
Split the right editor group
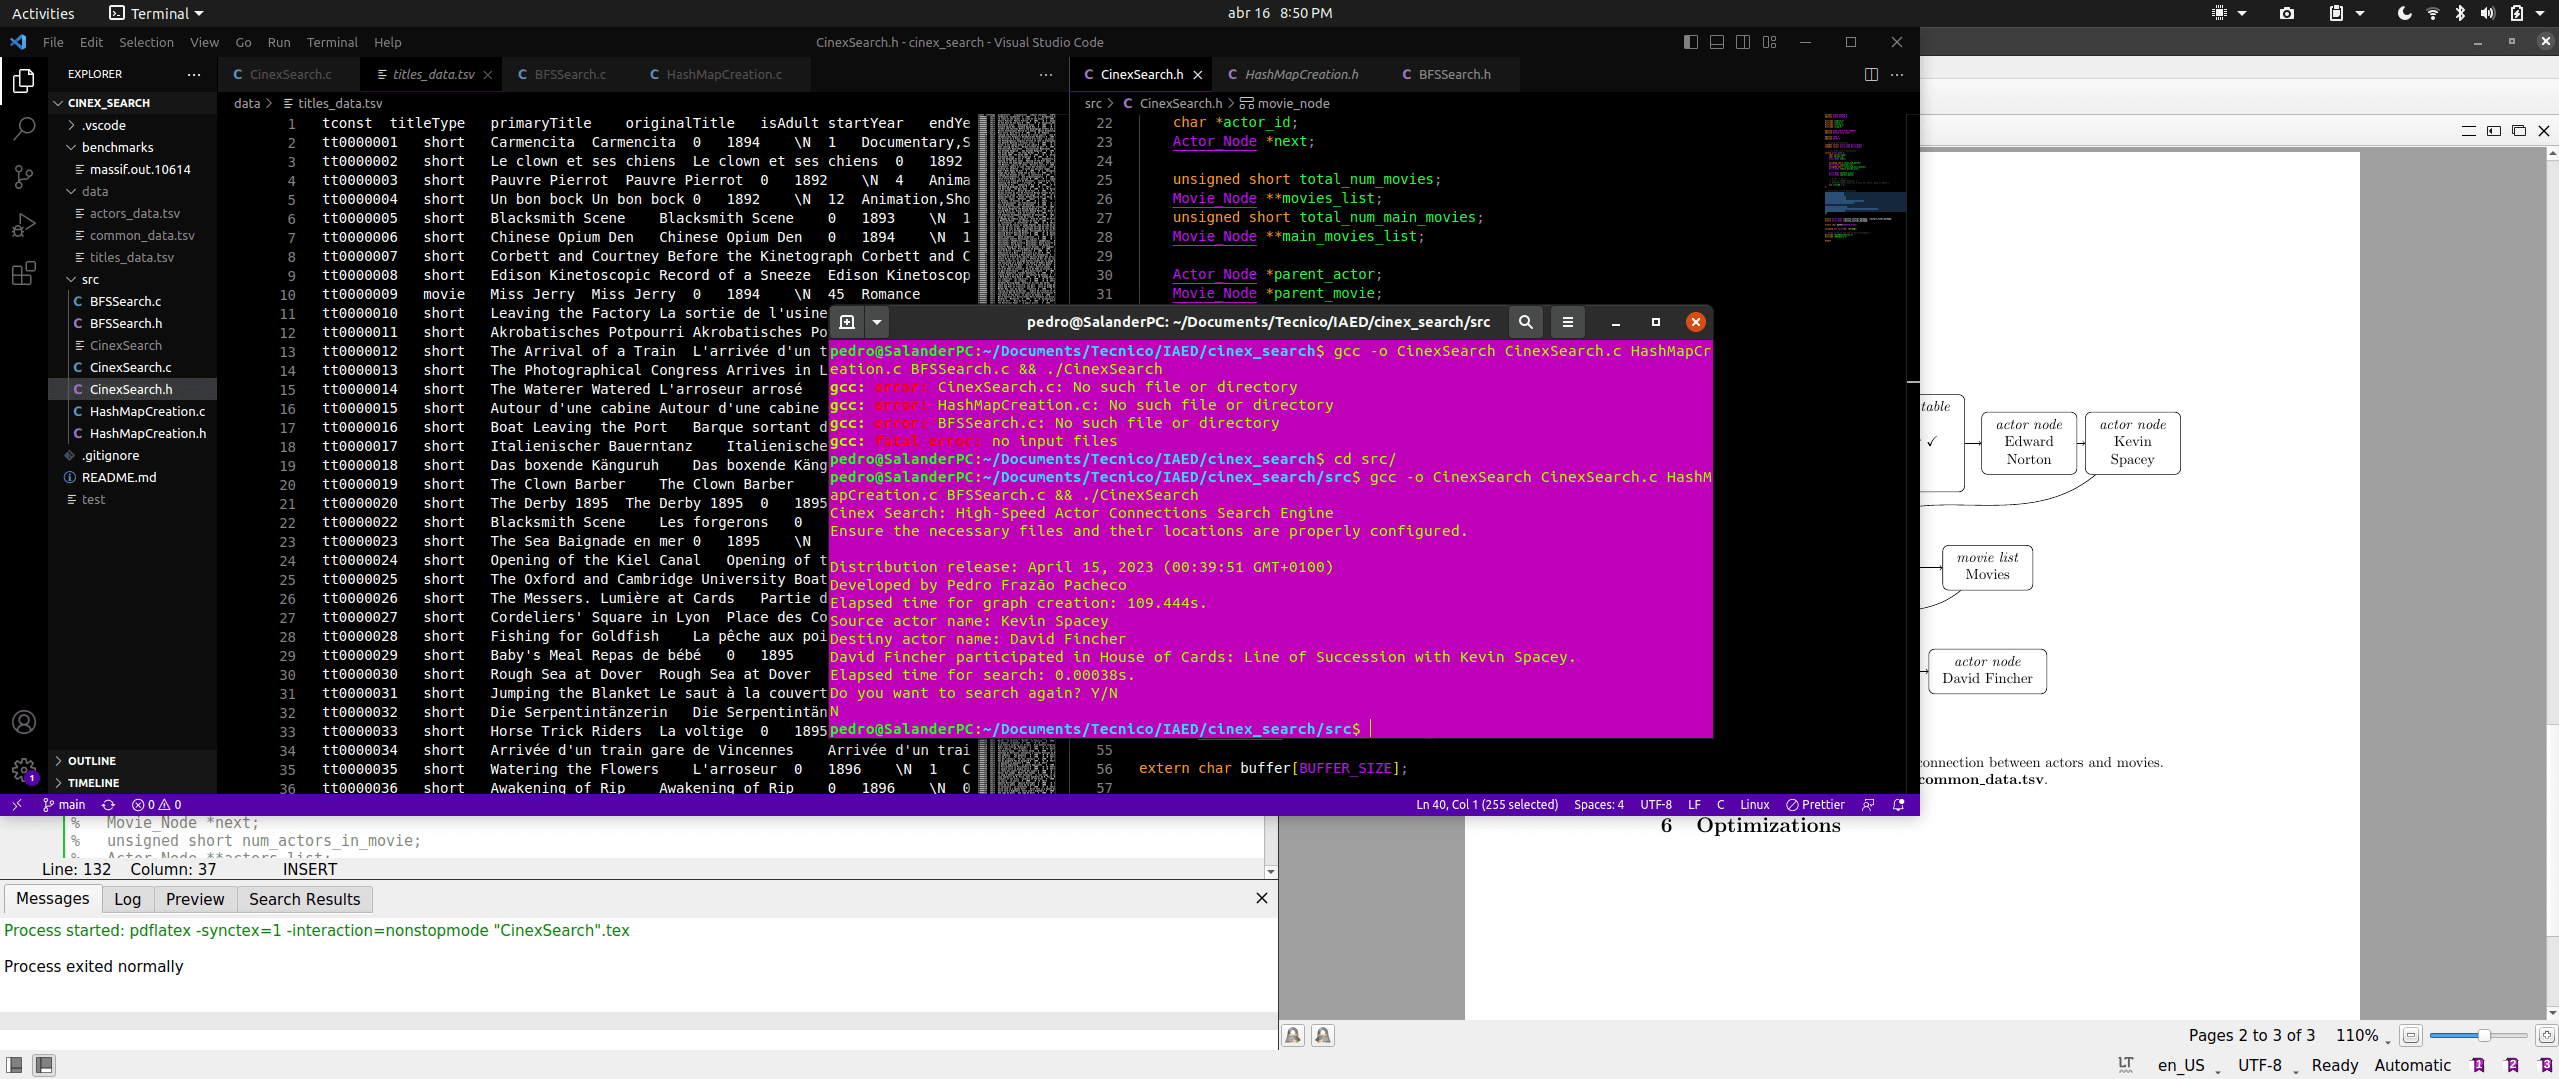1871,75
